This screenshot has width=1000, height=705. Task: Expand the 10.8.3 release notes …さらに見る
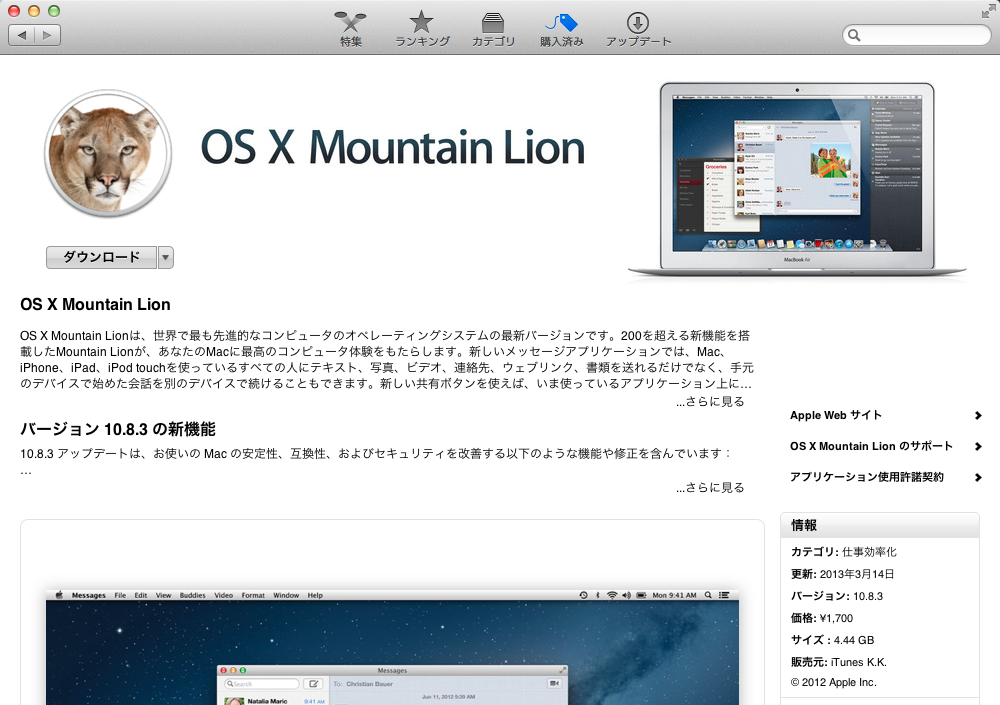tap(710, 487)
